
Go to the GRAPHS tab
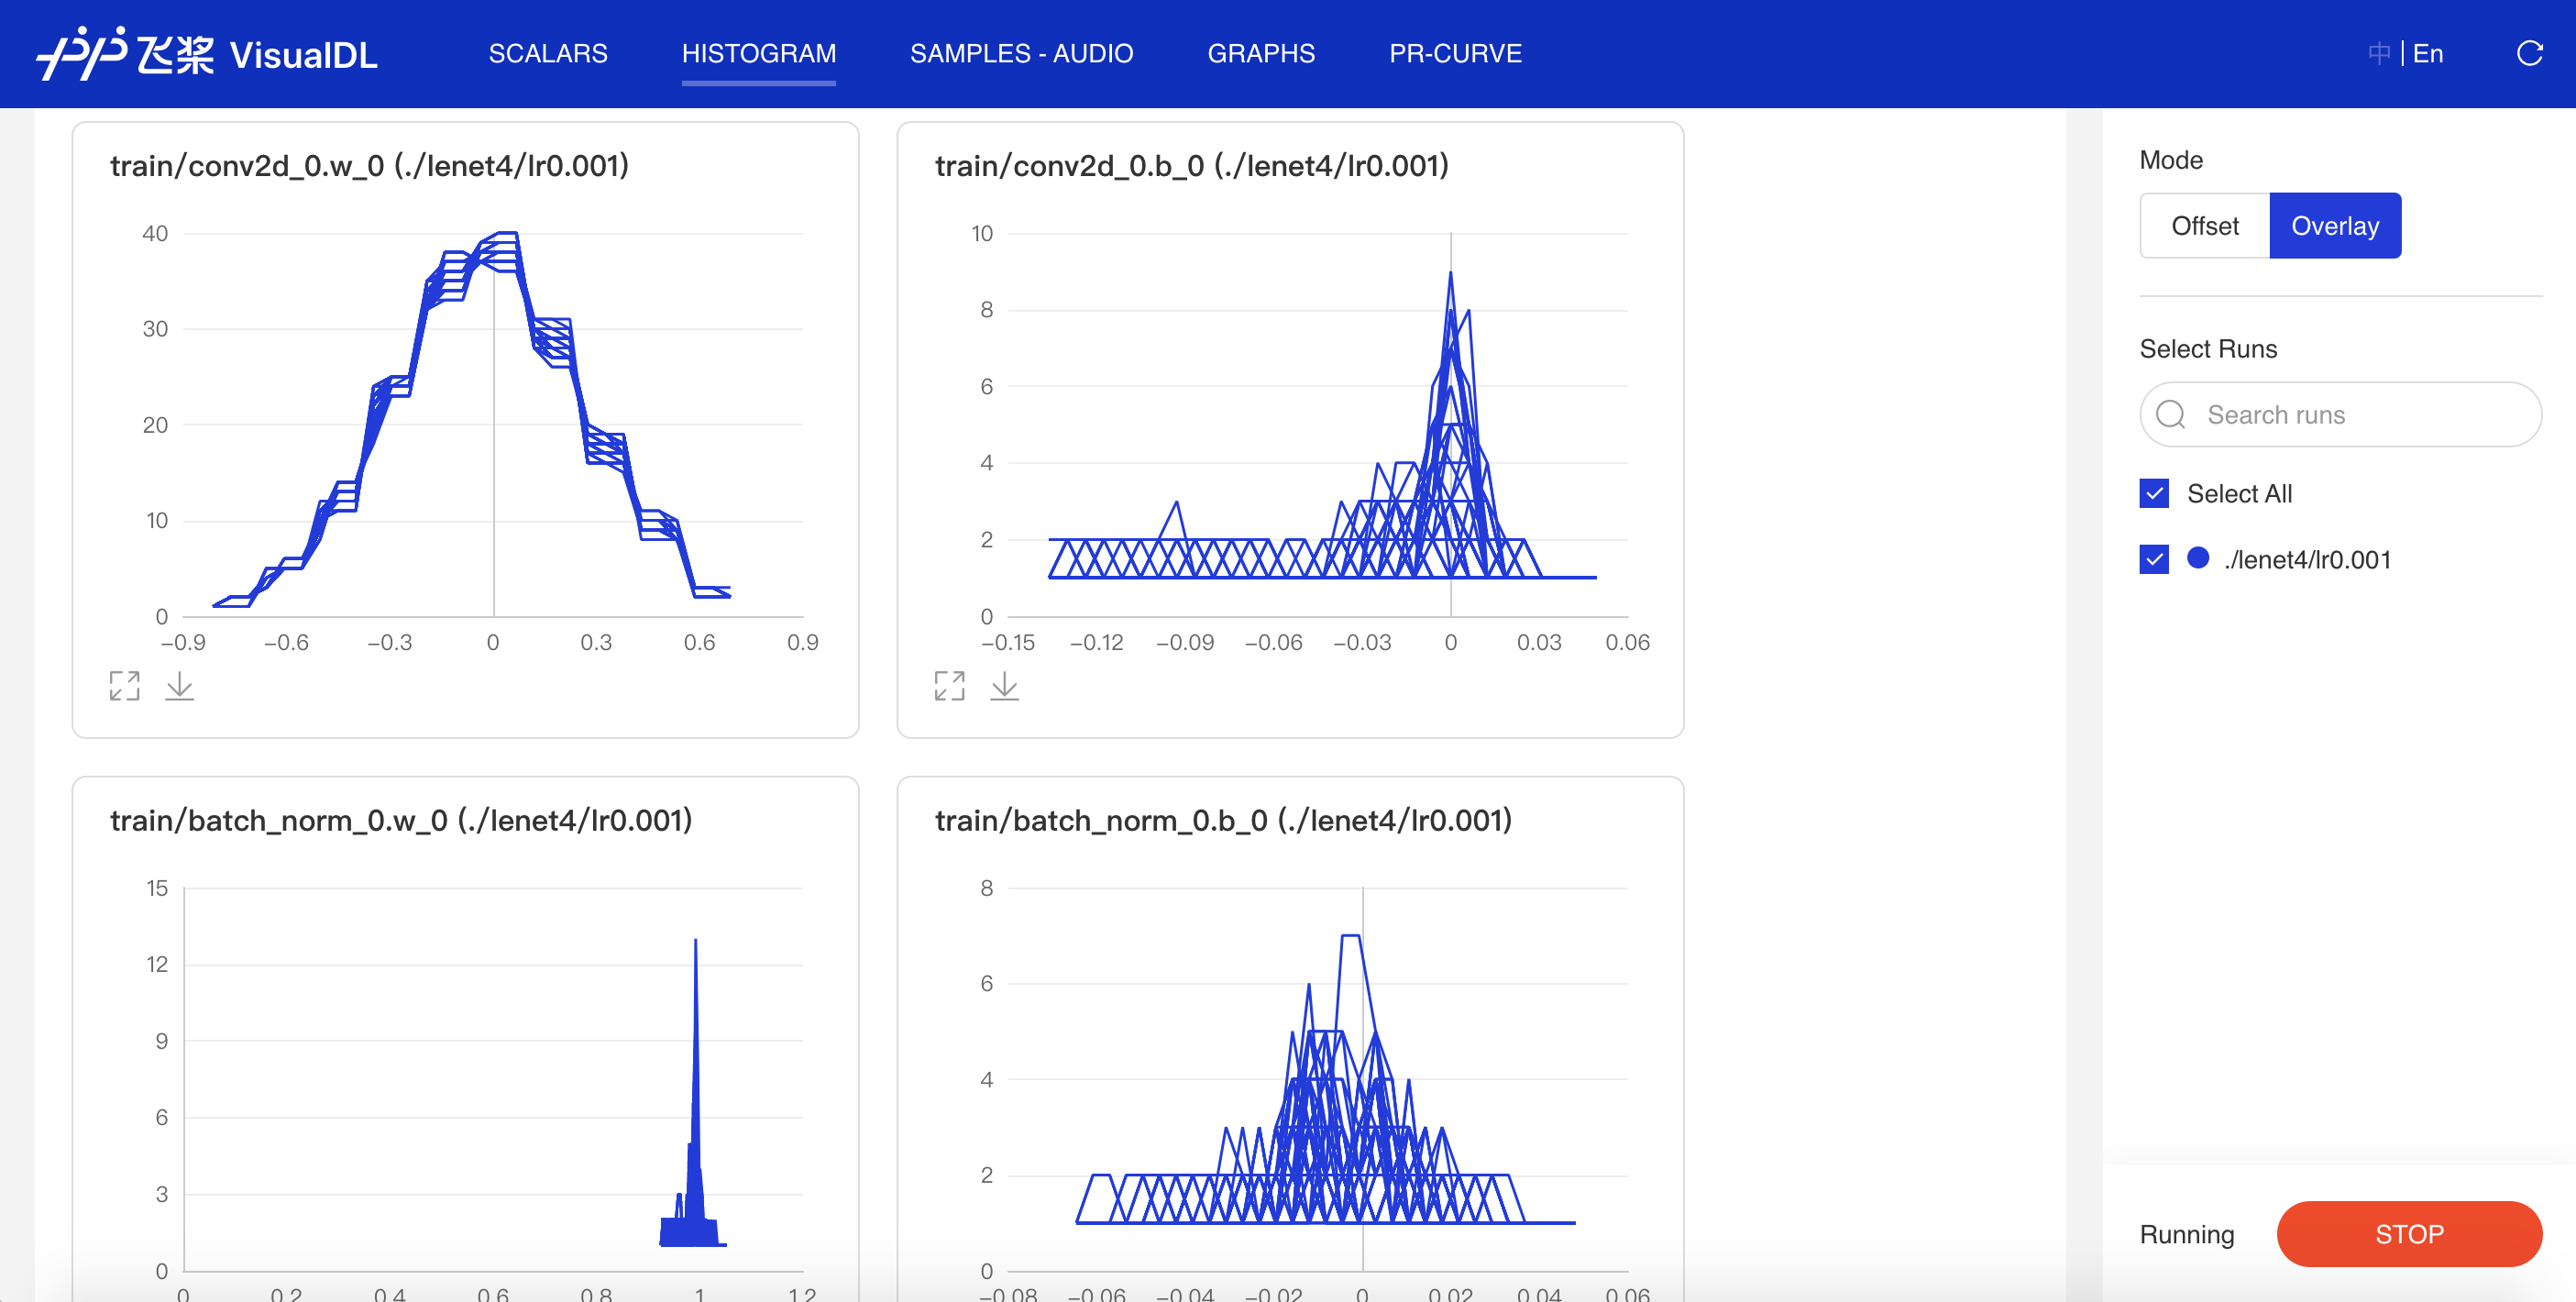point(1261,54)
